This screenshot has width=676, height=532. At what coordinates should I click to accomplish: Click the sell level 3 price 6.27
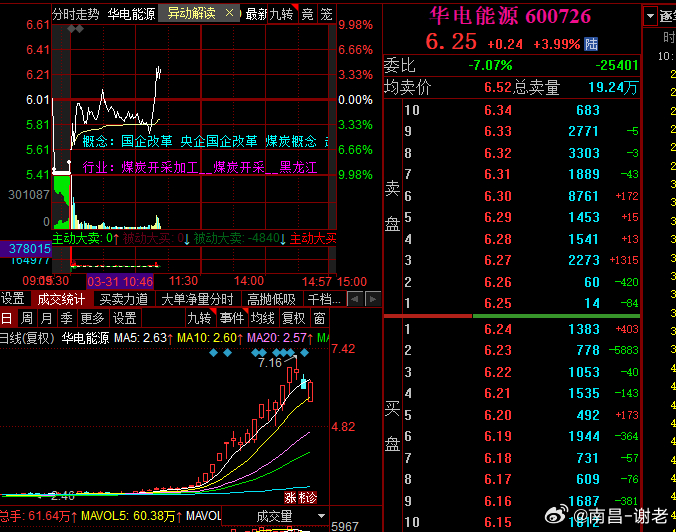498,260
